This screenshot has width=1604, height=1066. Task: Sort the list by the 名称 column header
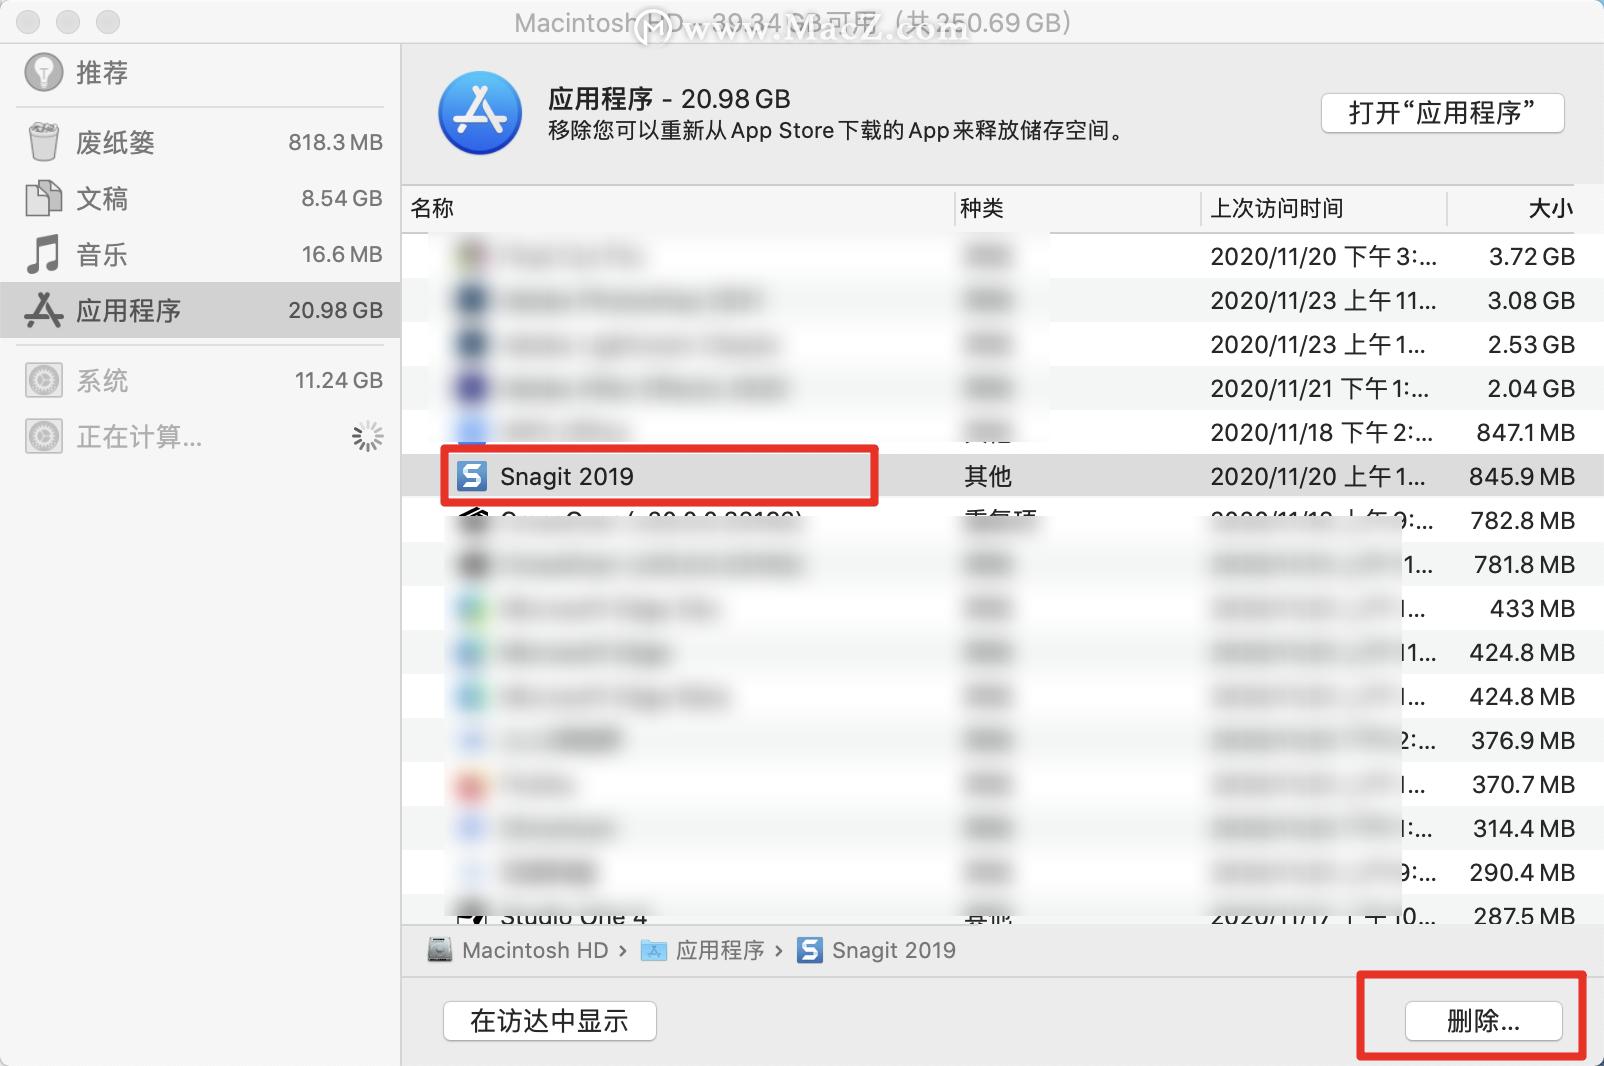[x=434, y=209]
